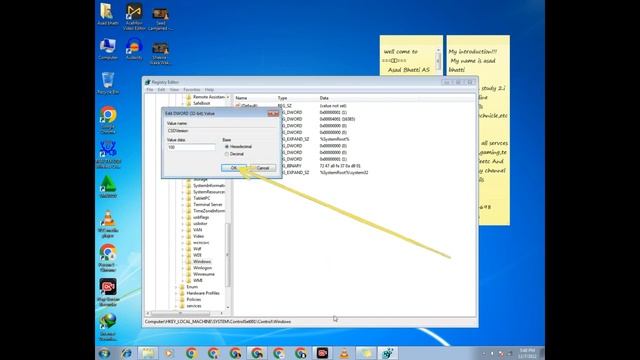This screenshot has height=360, width=640.
Task: Expand the usbflags key
Action: 183,217
